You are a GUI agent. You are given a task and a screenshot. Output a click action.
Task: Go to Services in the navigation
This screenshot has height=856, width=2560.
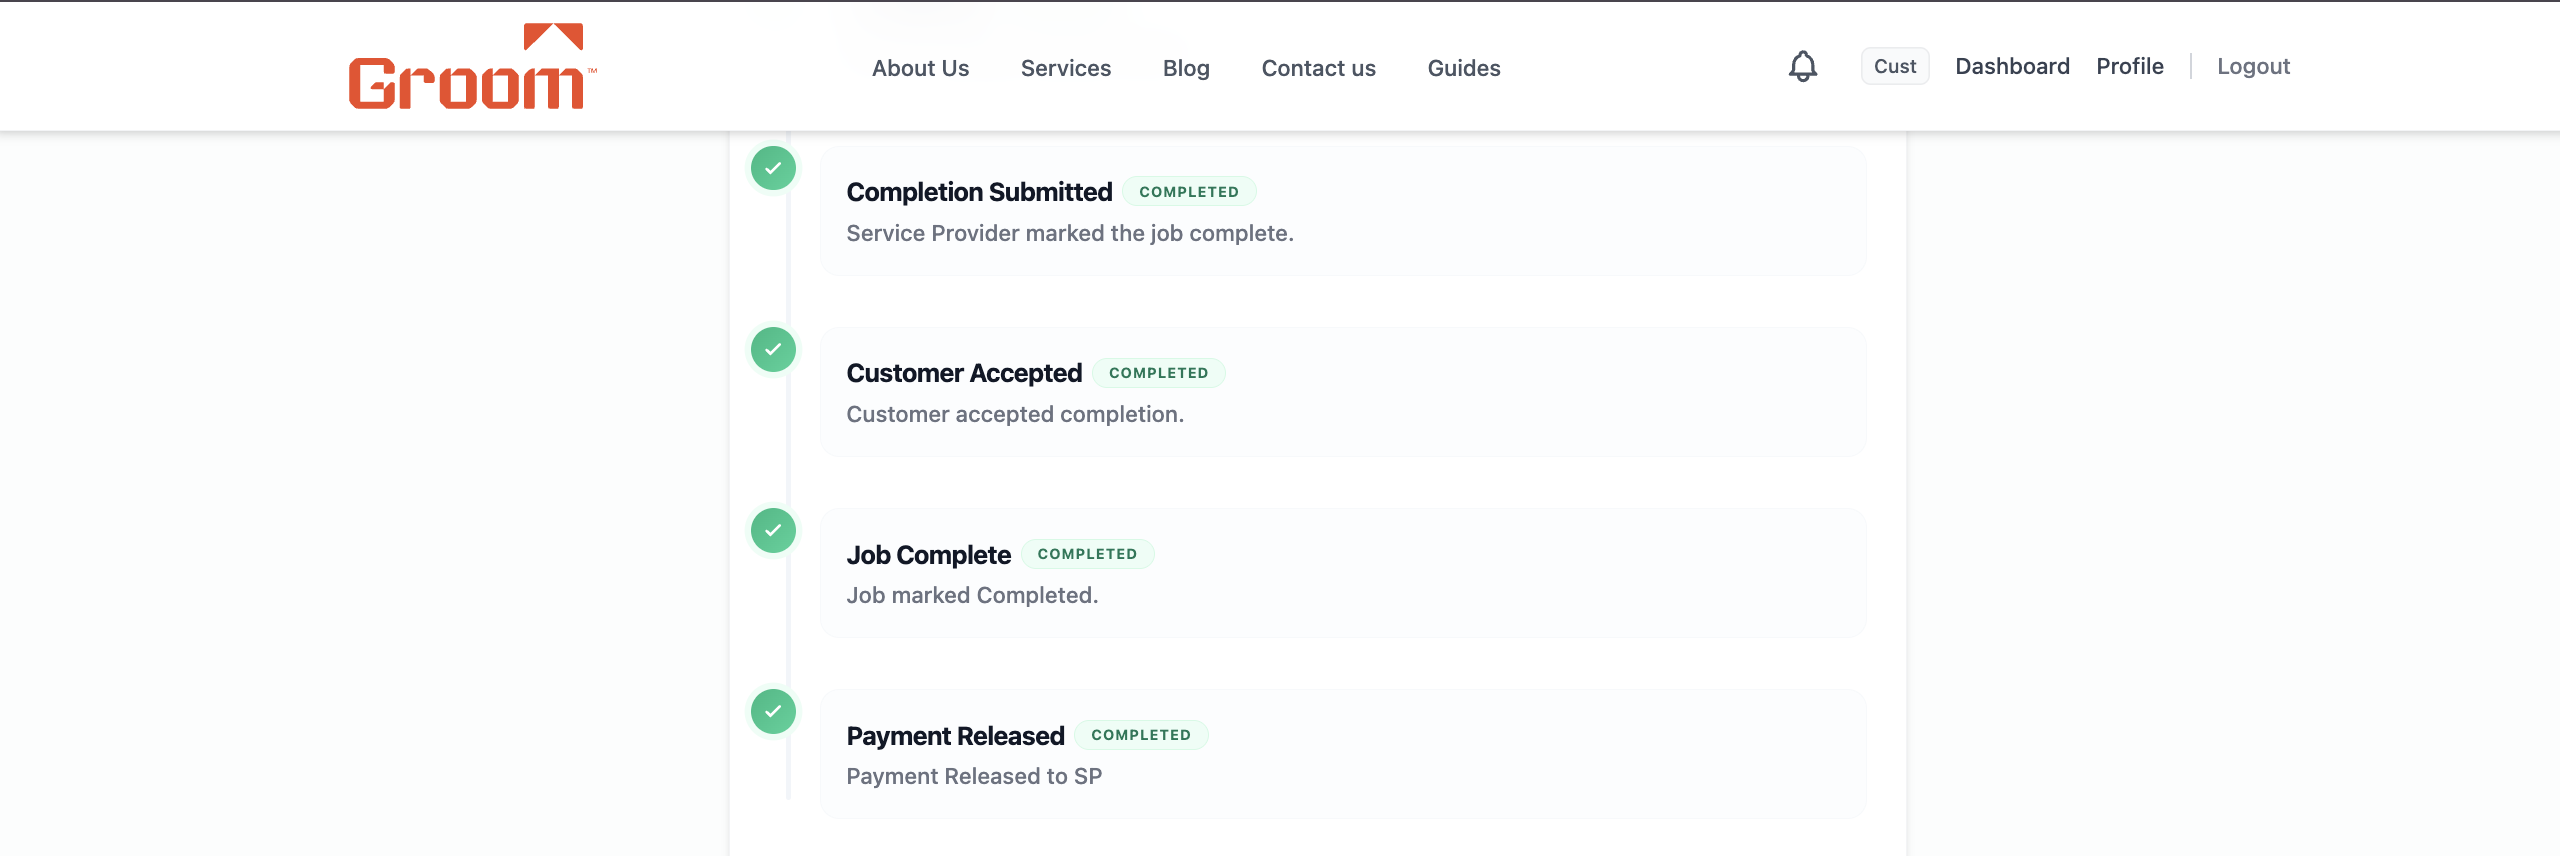coord(1065,68)
